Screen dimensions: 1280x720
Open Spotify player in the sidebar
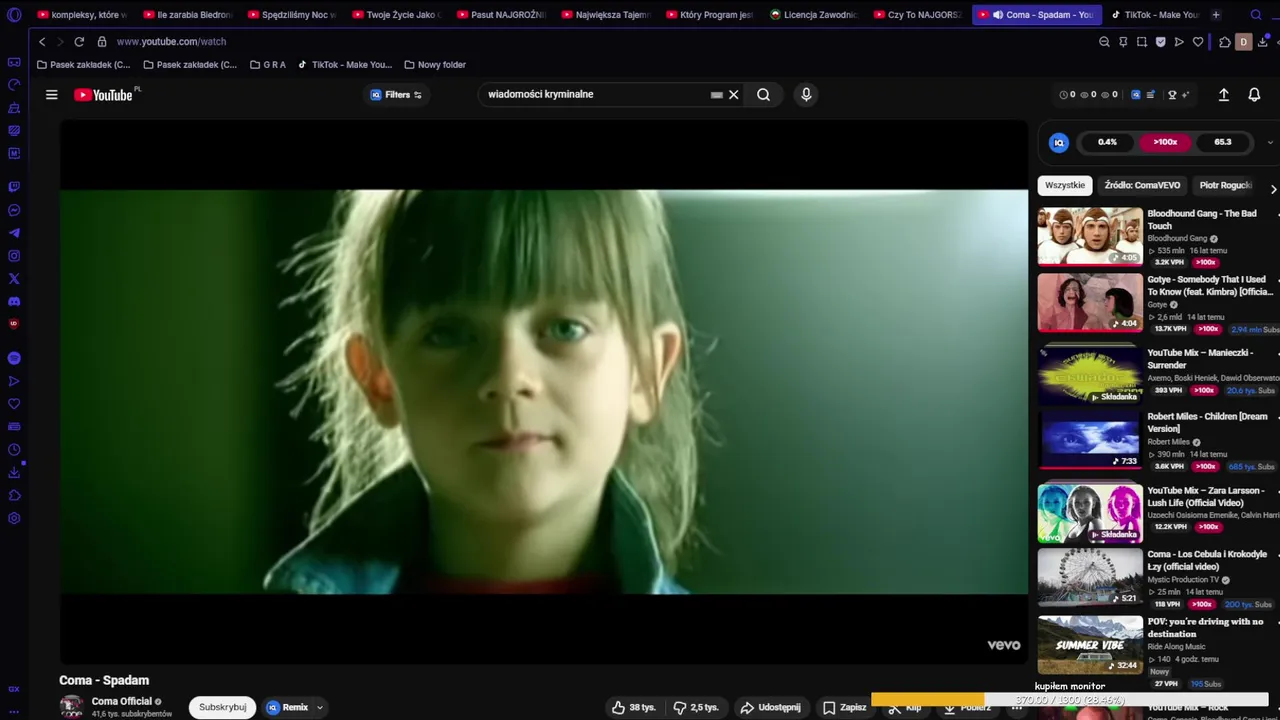coord(14,358)
